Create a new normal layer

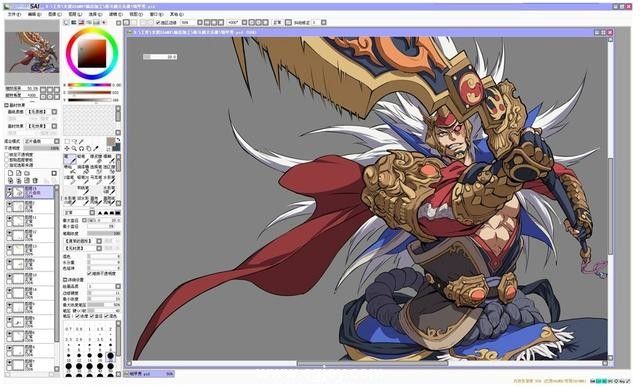pos(11,173)
